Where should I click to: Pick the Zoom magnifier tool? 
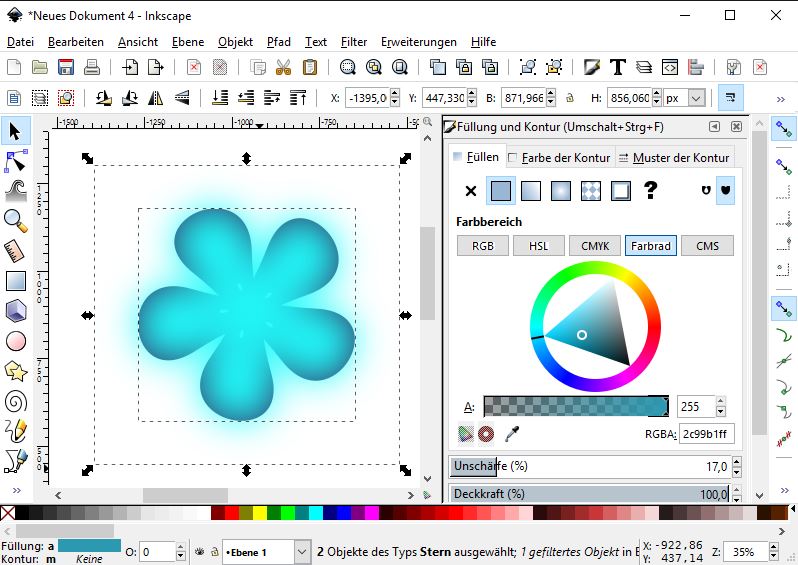tap(16, 221)
